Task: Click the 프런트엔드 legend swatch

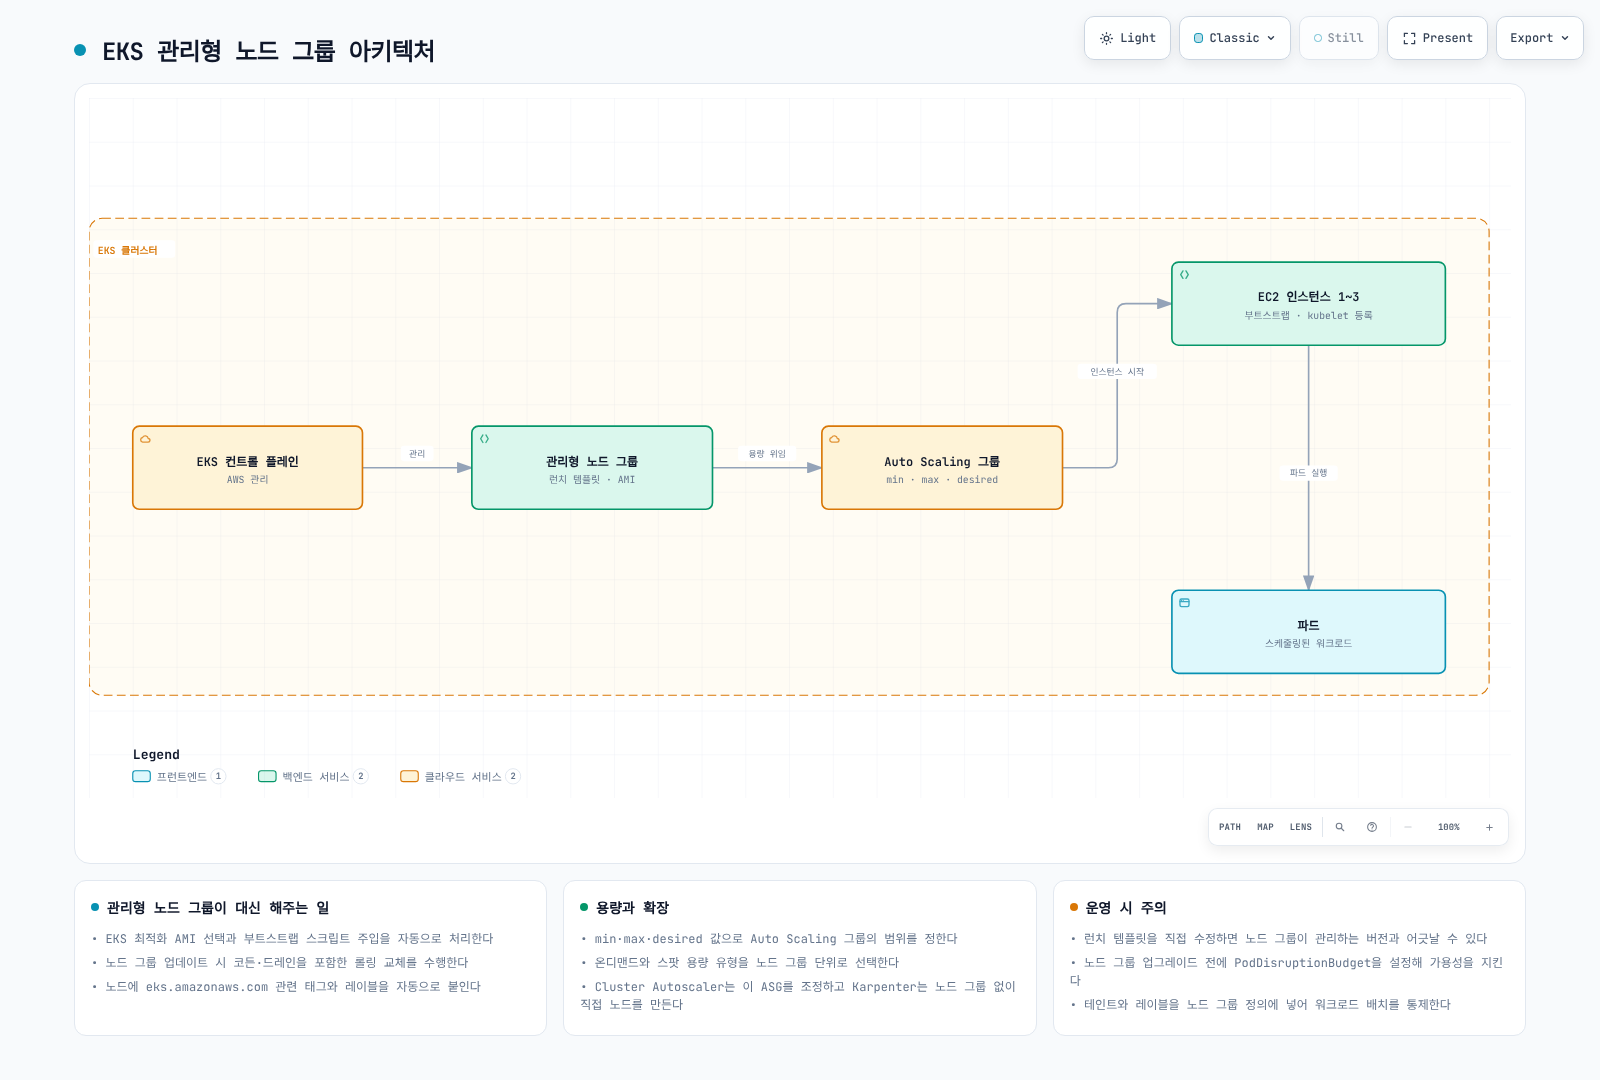Action: click(141, 776)
